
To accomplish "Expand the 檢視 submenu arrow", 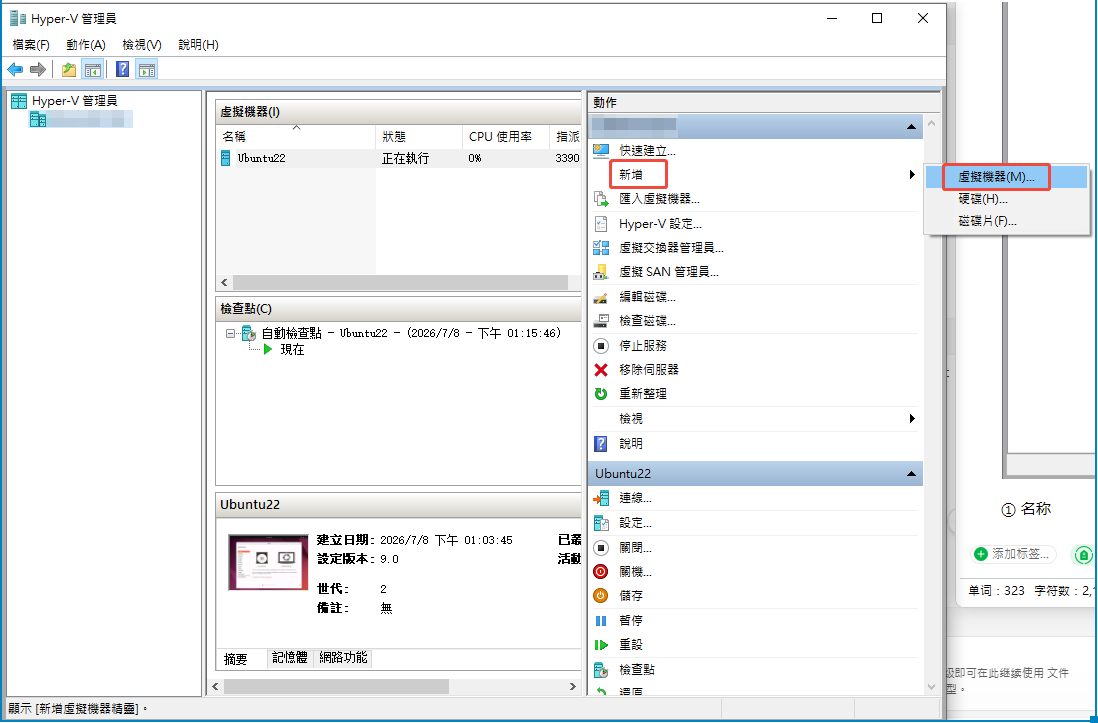I will (912, 418).
